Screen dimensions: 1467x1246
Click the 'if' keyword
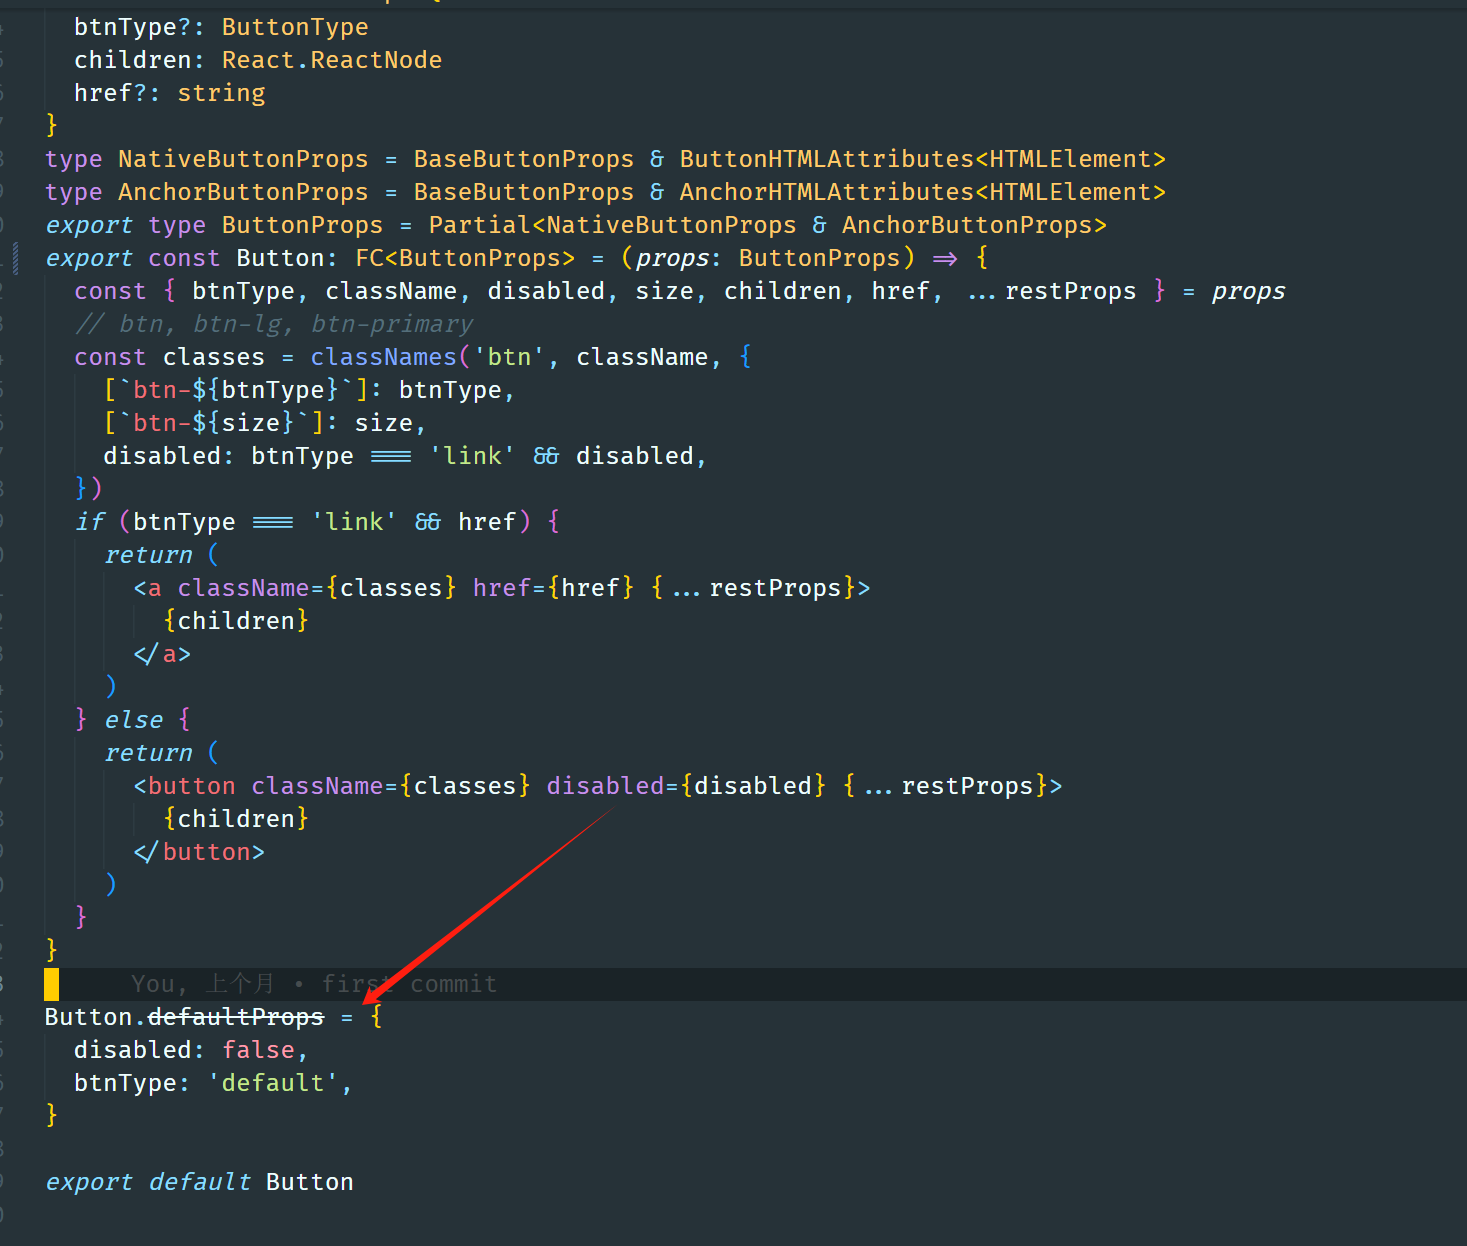click(90, 522)
